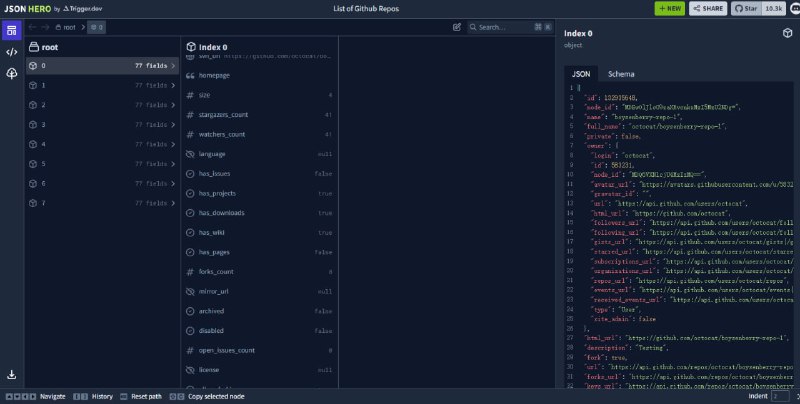
Task: Open the code editor view icon
Action: [x=12, y=52]
